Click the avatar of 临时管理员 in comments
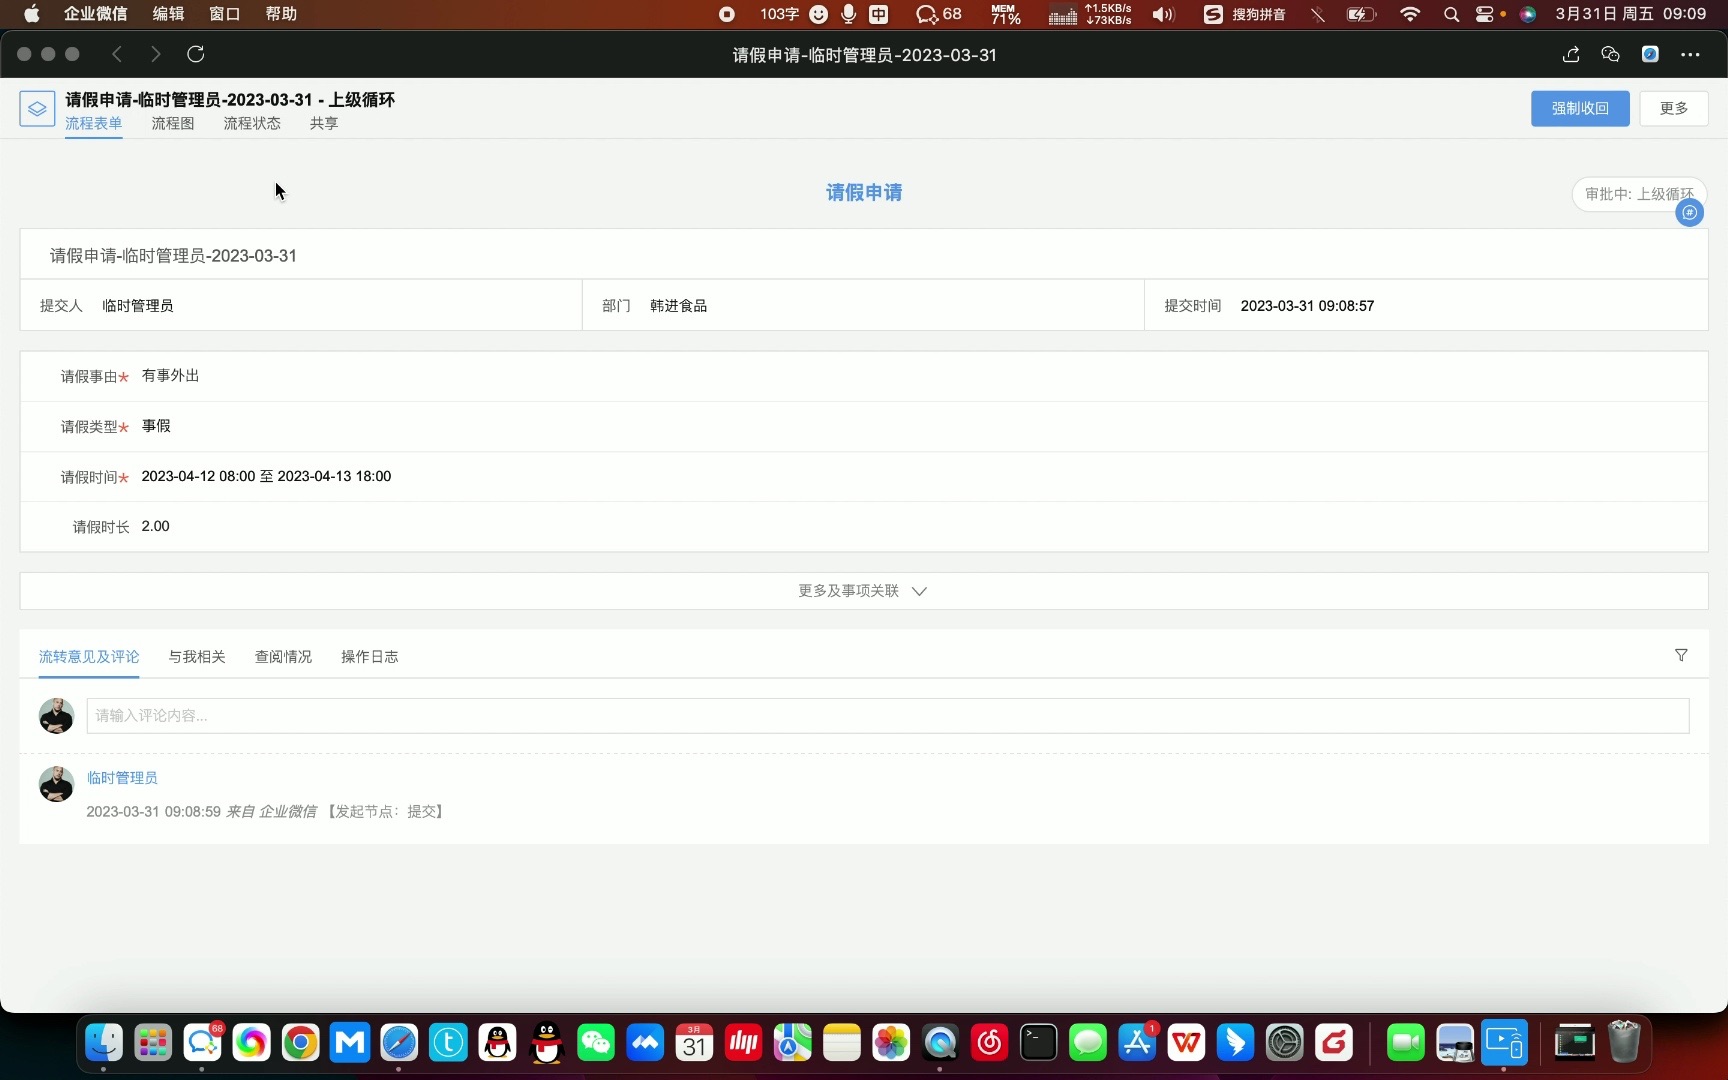The width and height of the screenshot is (1728, 1080). pos(56,784)
